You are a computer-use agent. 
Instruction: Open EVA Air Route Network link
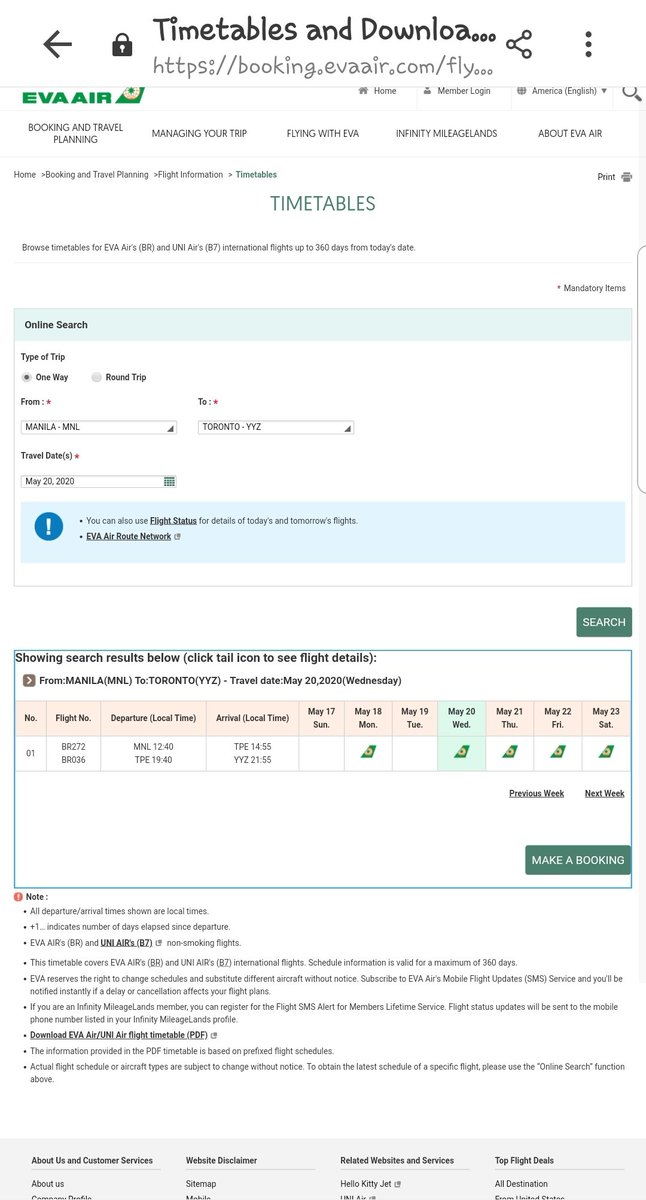[x=129, y=537]
